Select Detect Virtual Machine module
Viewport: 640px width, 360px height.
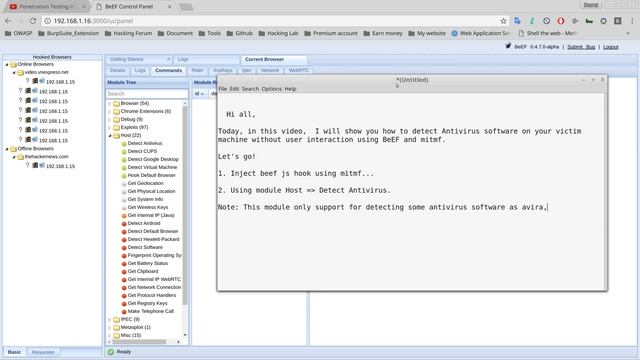pyautogui.click(x=152, y=167)
